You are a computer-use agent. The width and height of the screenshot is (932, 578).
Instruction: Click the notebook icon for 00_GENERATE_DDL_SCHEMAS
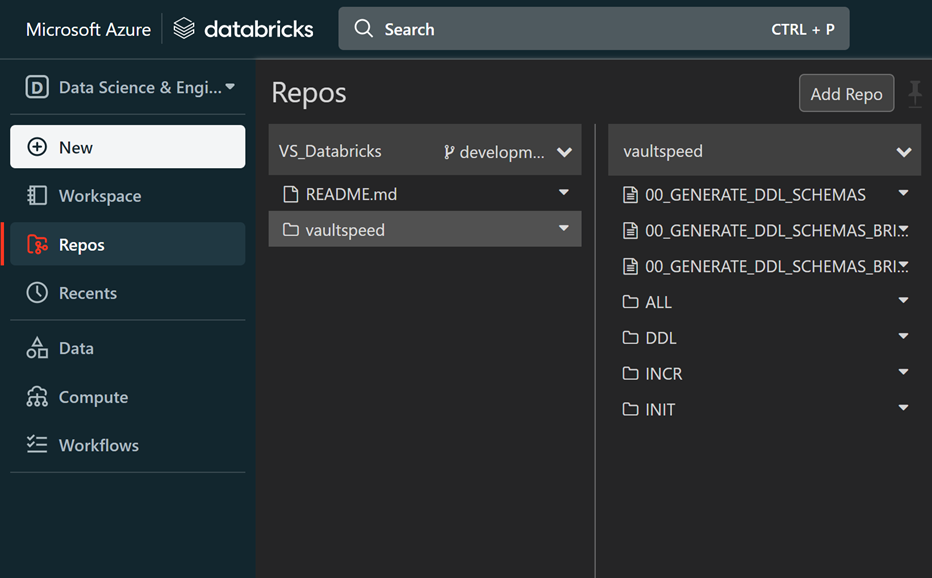[x=630, y=195]
